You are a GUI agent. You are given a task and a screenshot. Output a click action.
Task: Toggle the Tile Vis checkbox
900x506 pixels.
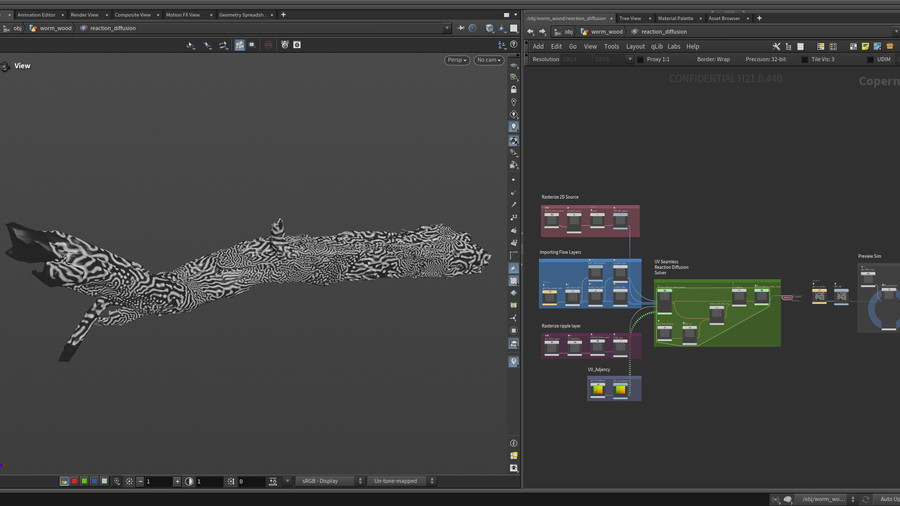pyautogui.click(x=805, y=59)
